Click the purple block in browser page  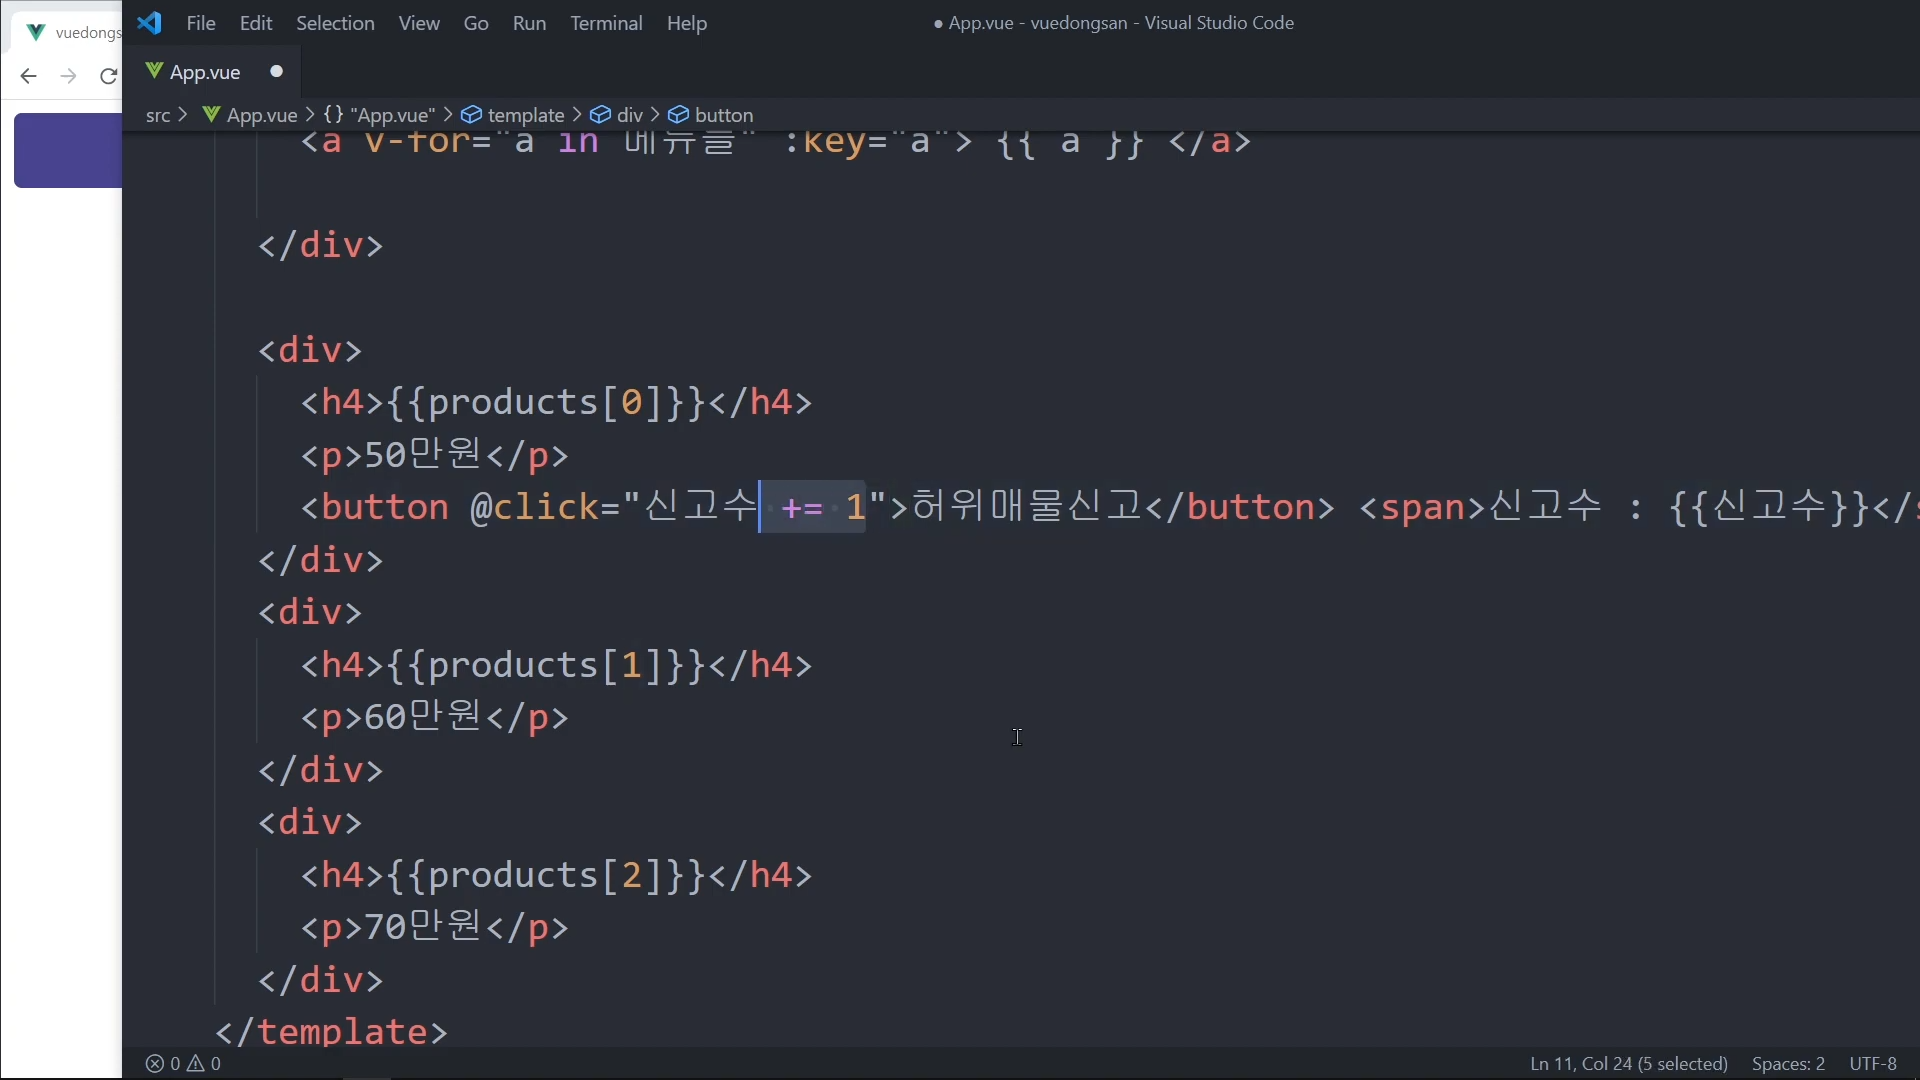[x=68, y=150]
